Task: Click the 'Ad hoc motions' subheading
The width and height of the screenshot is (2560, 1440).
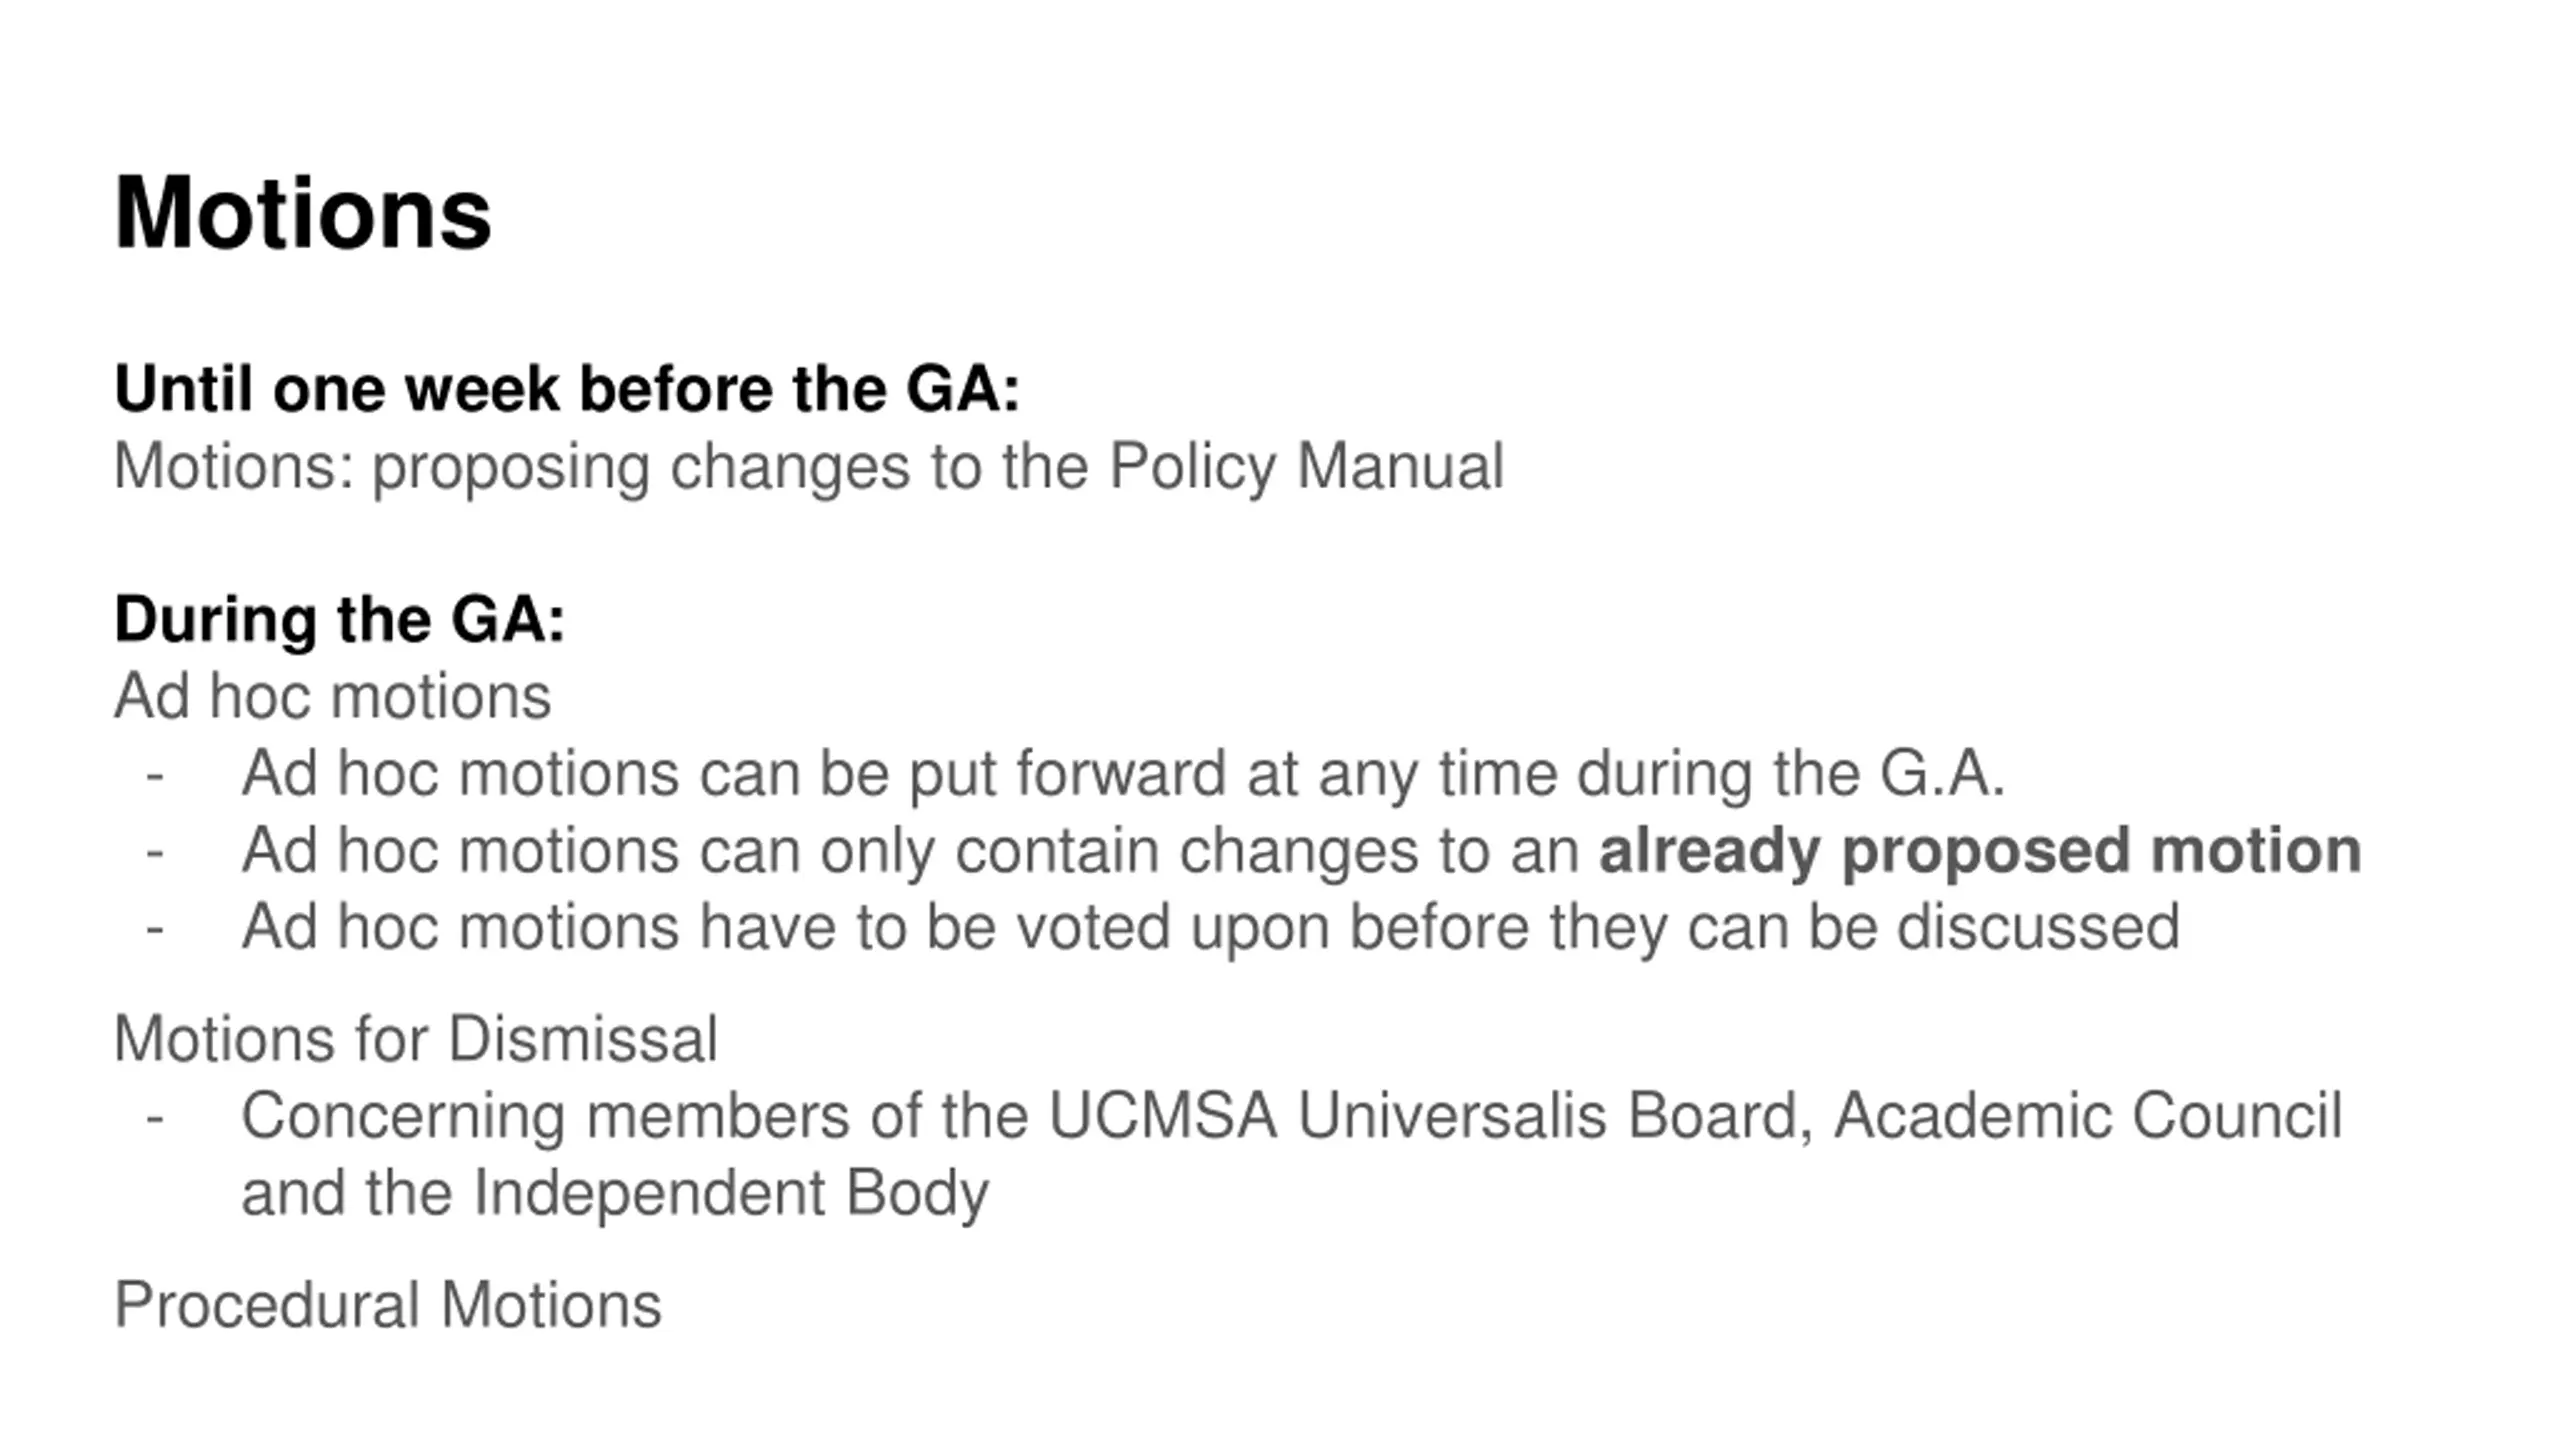Action: (332, 696)
